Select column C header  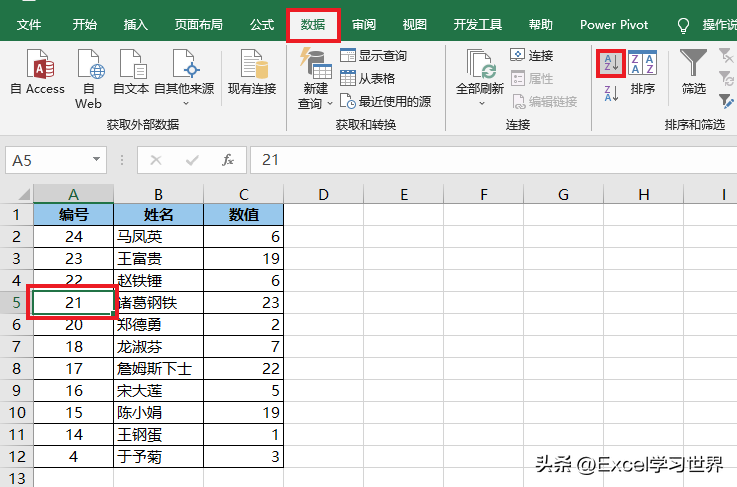pos(243,194)
